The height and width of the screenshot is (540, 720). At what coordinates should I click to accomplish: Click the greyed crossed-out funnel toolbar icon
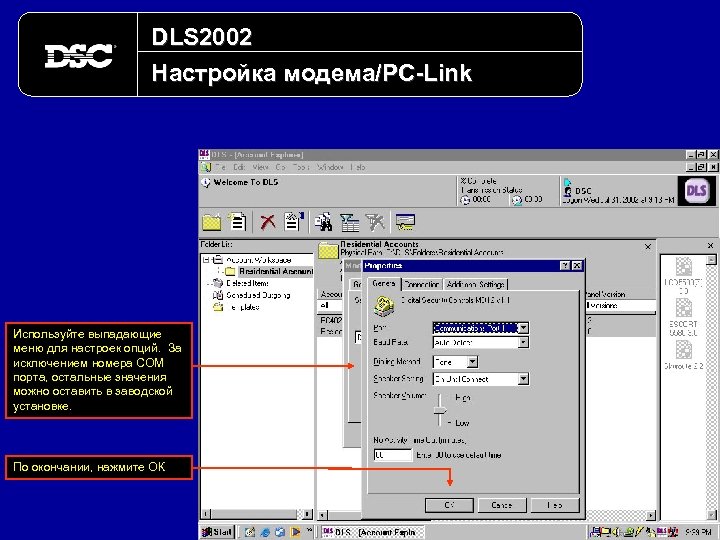tap(375, 222)
